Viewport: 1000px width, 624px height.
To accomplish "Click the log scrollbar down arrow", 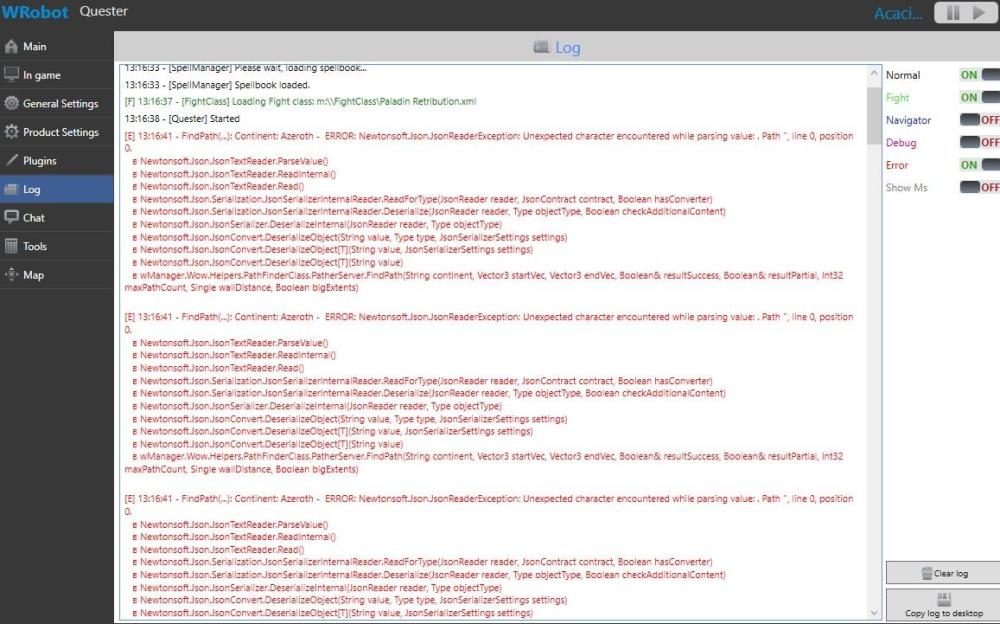I will click(874, 613).
